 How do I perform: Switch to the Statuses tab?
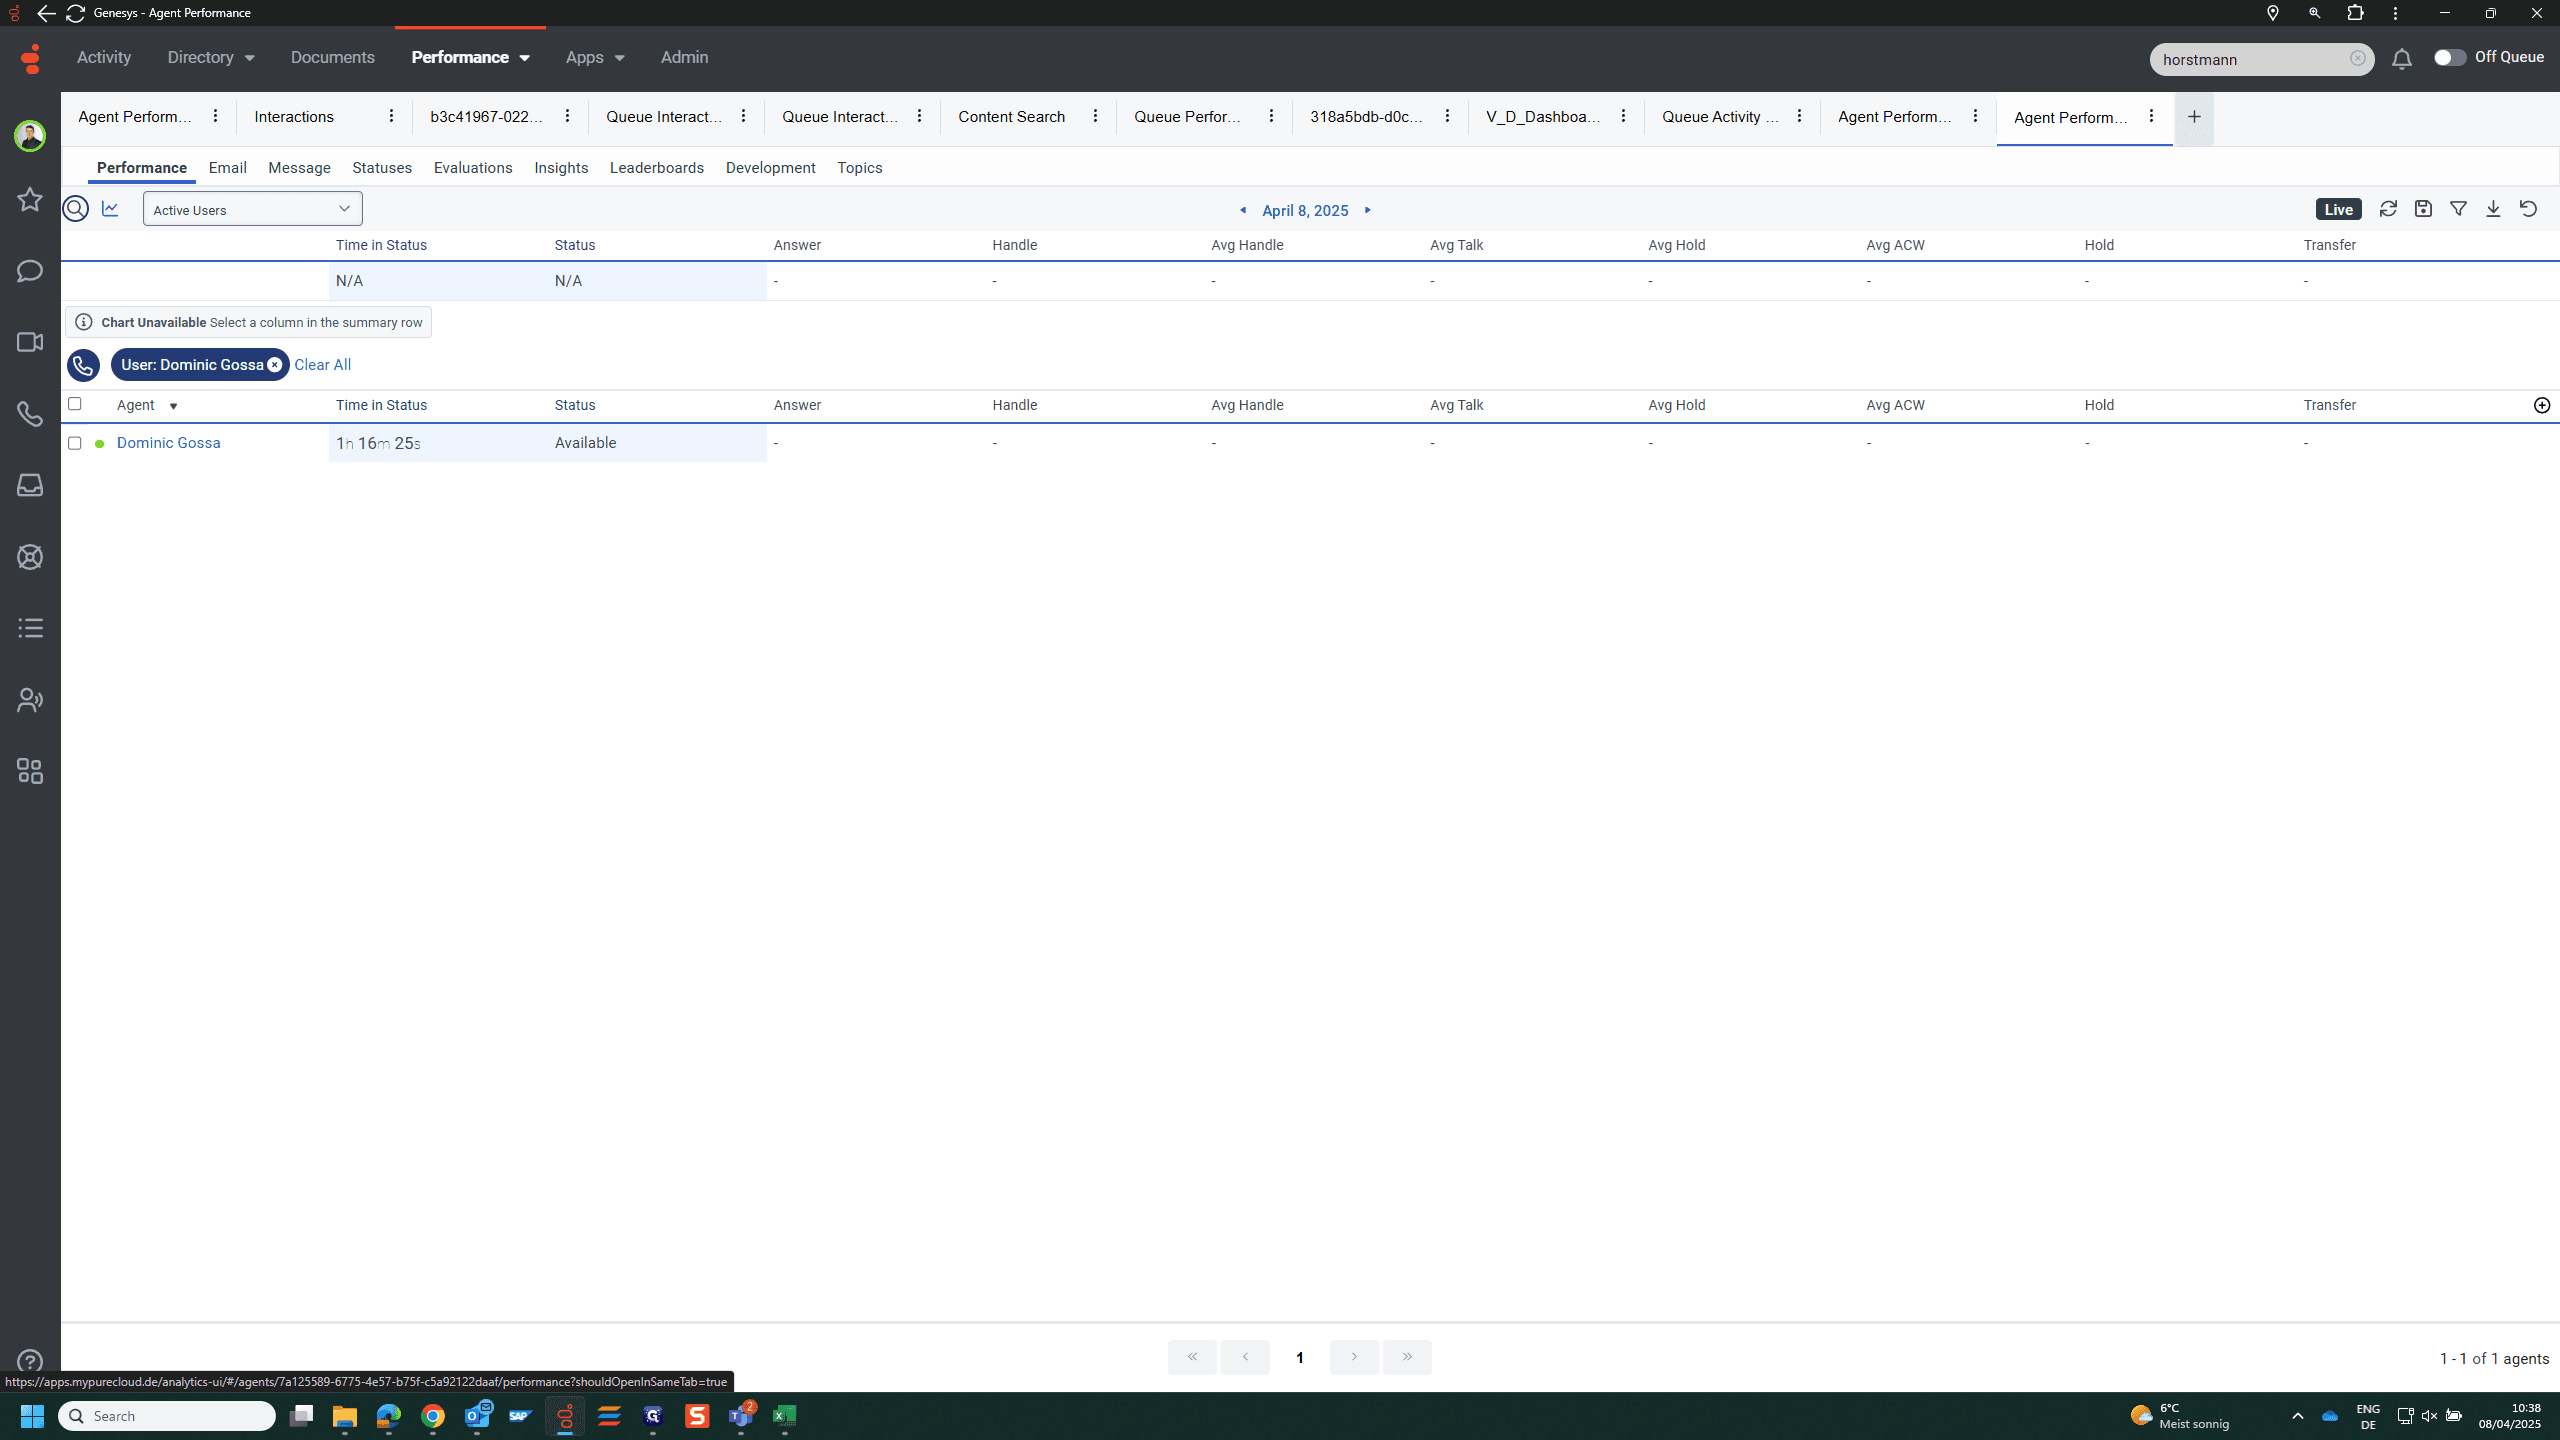pyautogui.click(x=382, y=168)
